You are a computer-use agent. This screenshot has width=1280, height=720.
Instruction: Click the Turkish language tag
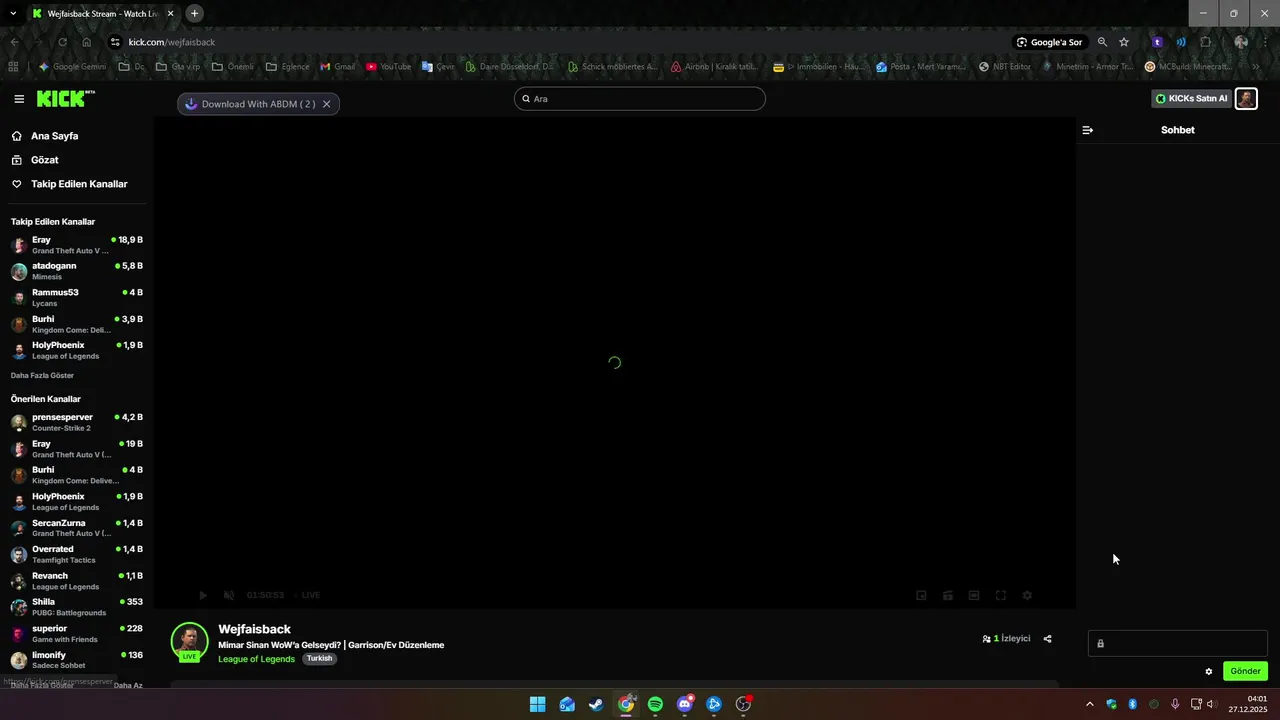[x=319, y=659]
